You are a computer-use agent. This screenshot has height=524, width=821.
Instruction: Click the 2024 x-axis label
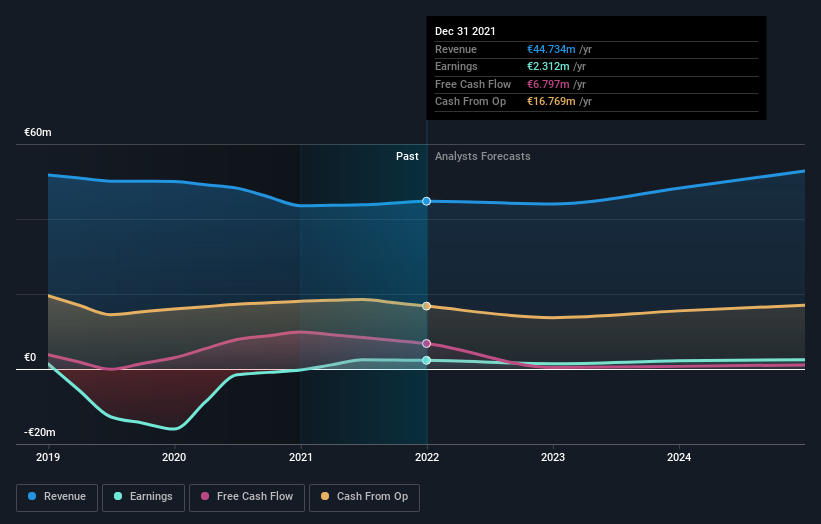[679, 458]
